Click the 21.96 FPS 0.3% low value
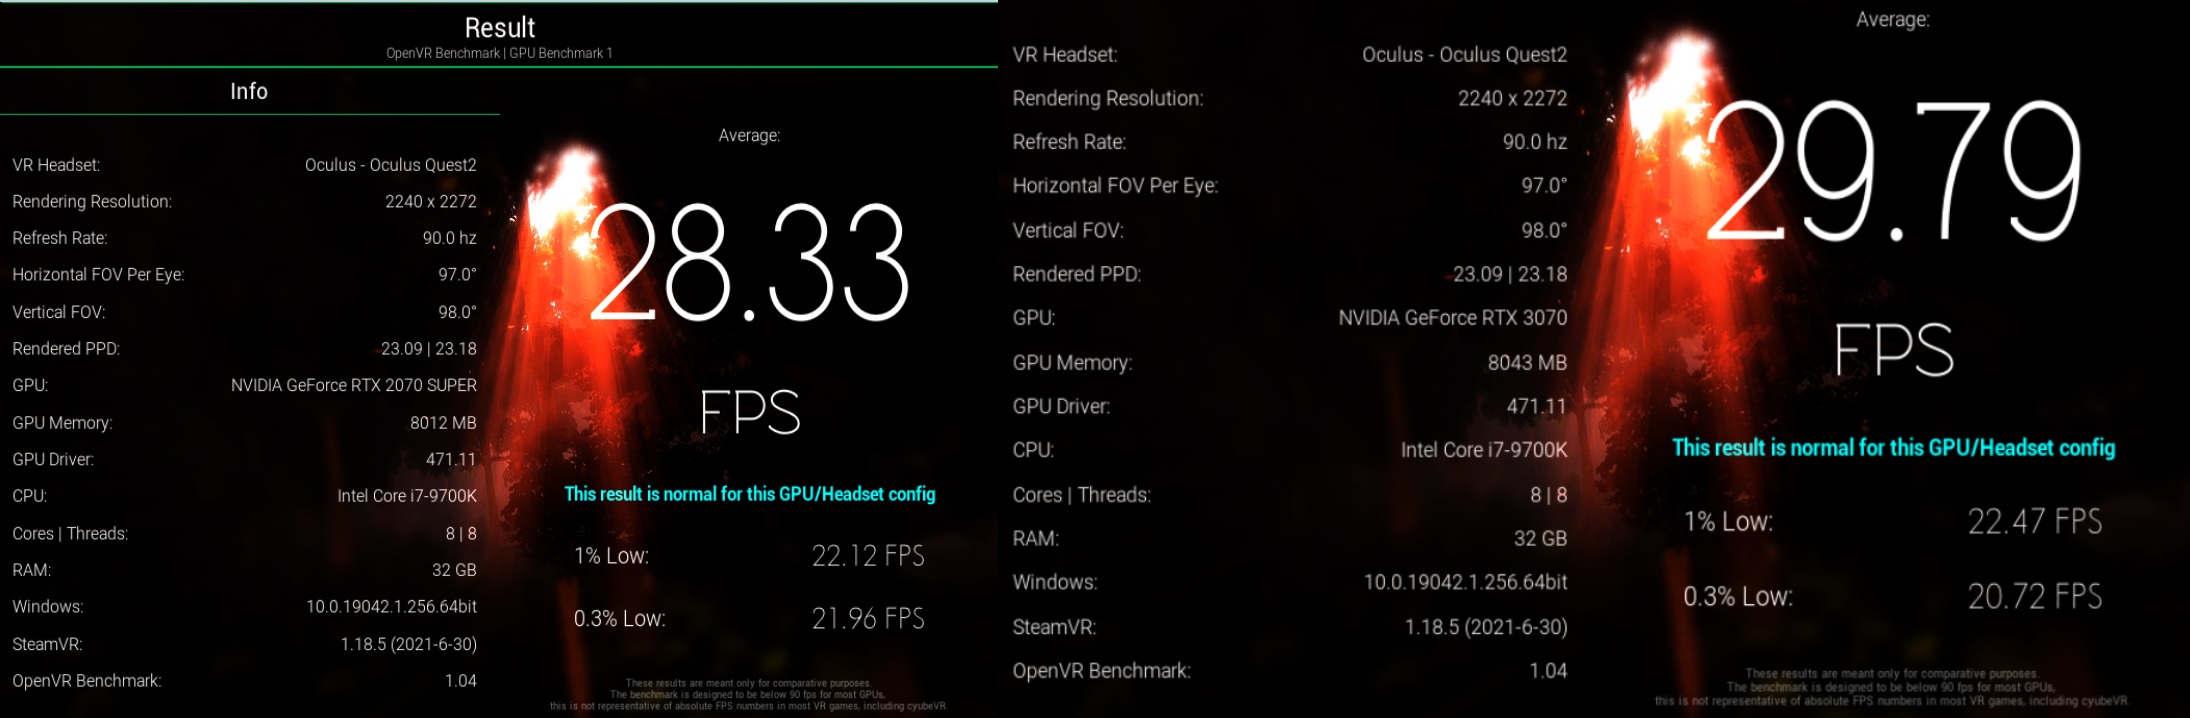The image size is (2190, 718). point(867,619)
